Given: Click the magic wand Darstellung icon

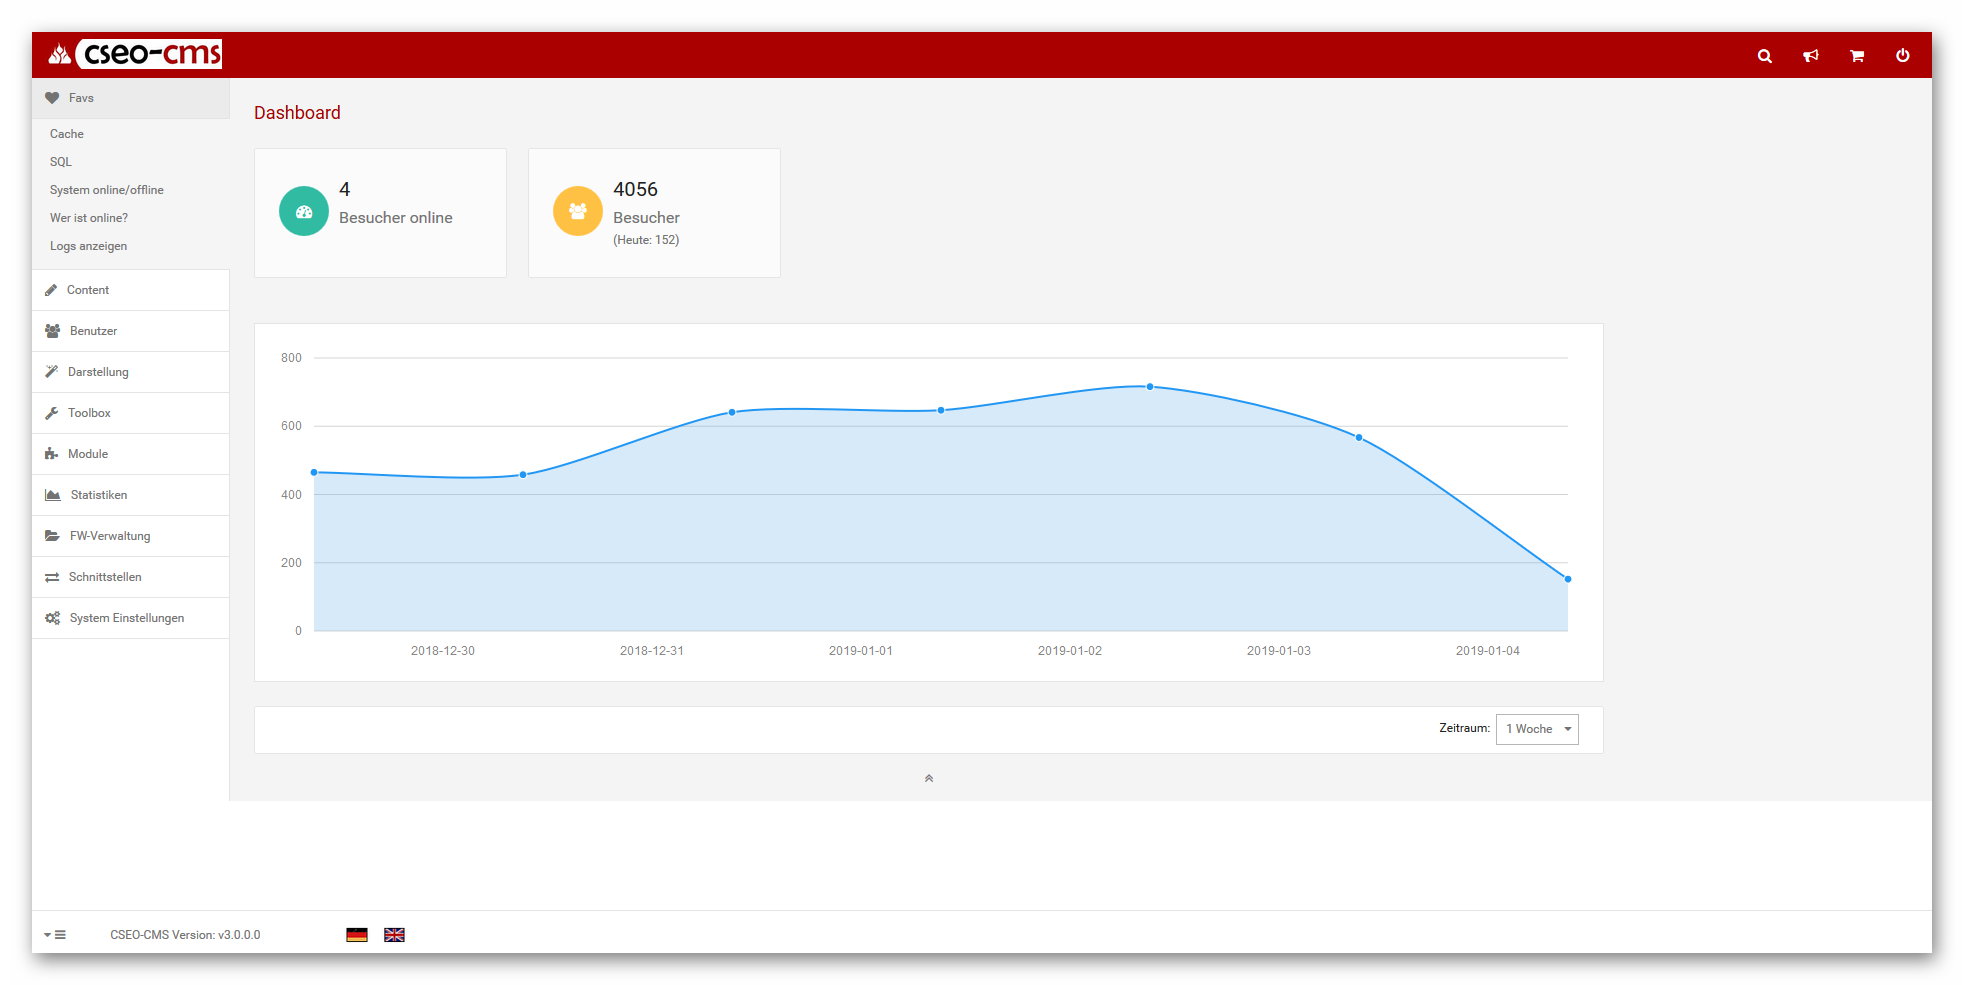Looking at the screenshot, I should coord(52,372).
